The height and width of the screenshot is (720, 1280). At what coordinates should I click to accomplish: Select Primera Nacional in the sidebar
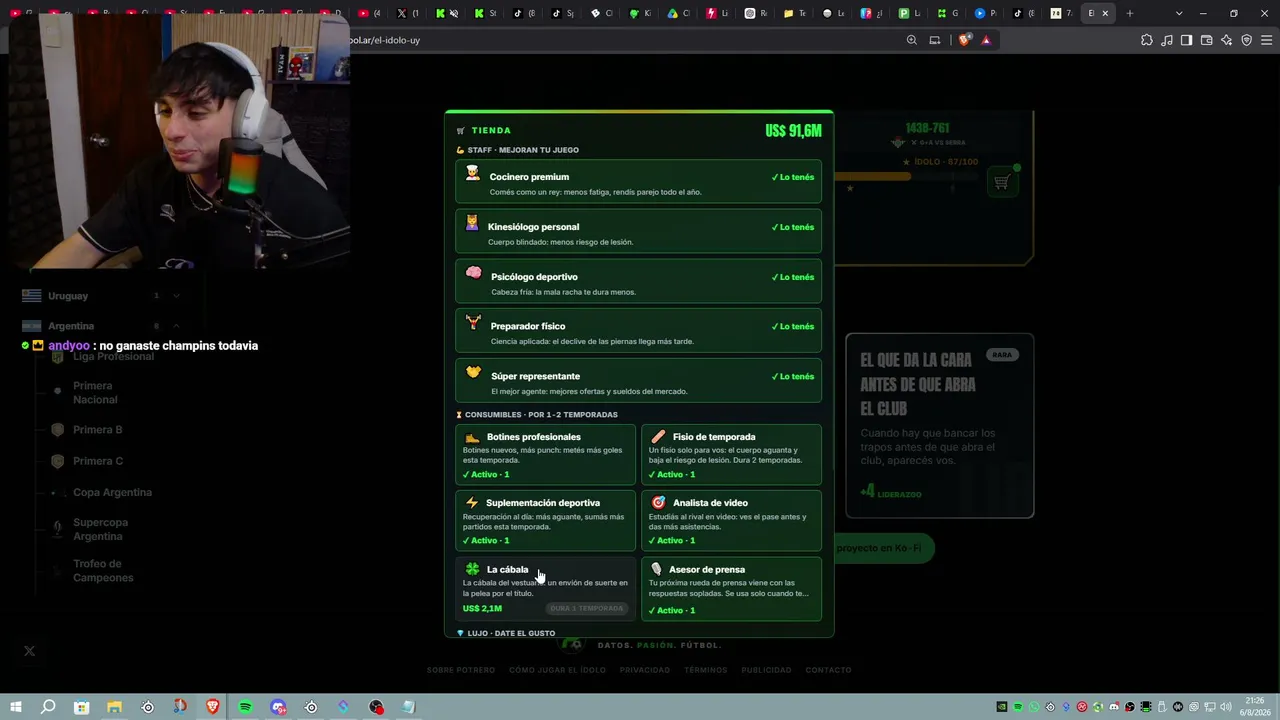coord(95,393)
